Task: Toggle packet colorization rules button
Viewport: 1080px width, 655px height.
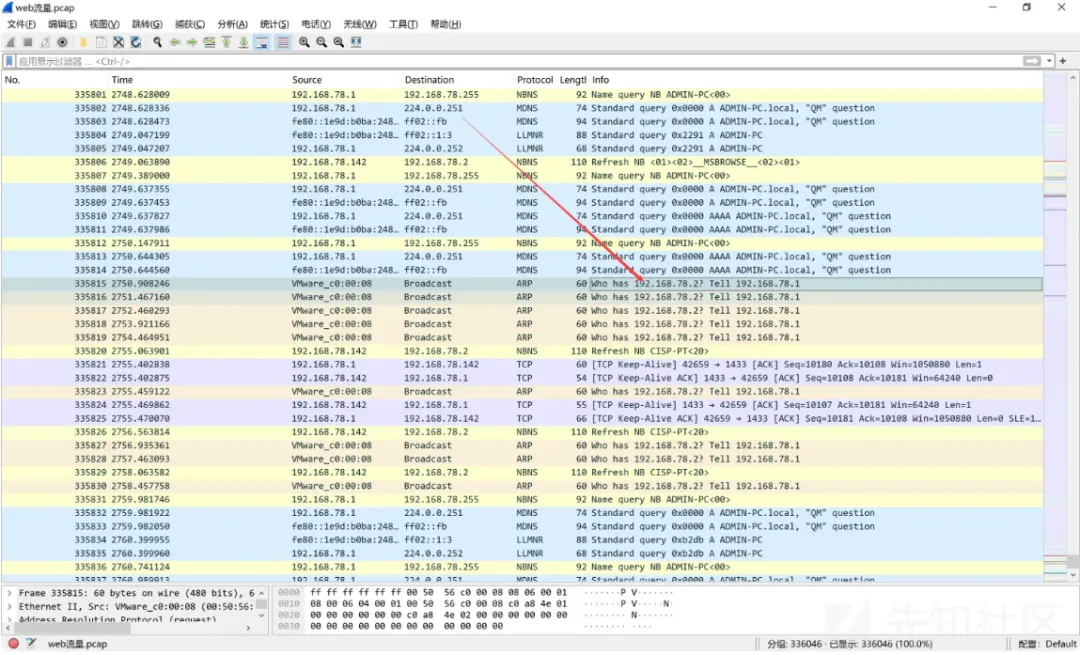Action: click(x=283, y=43)
